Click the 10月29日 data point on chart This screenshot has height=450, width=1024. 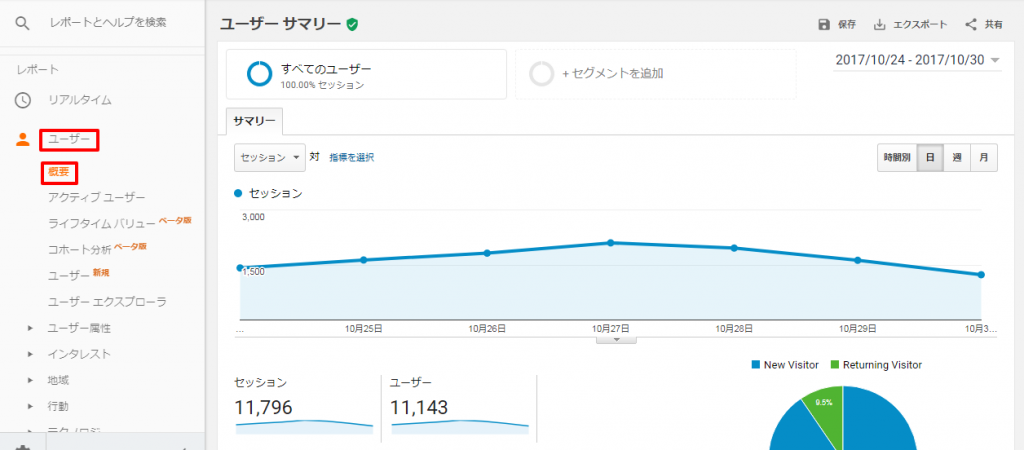click(x=857, y=261)
